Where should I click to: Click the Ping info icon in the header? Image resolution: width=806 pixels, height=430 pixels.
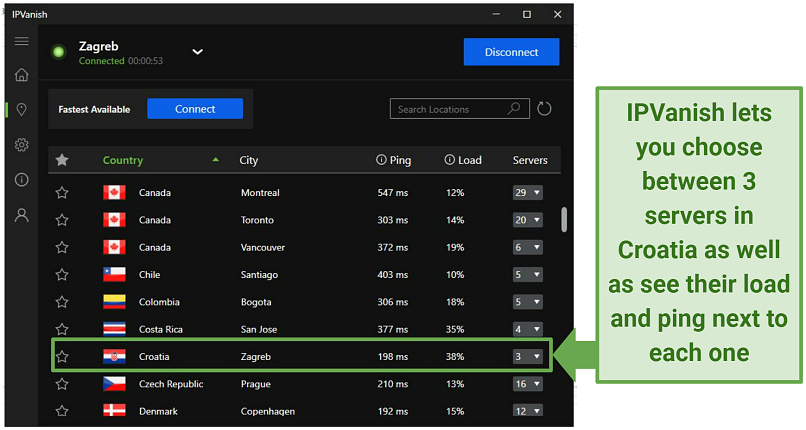[x=381, y=160]
